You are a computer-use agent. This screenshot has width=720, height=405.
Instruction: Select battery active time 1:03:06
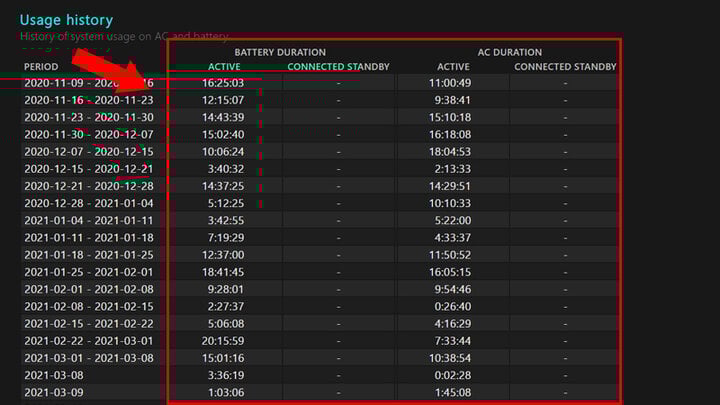(226, 393)
